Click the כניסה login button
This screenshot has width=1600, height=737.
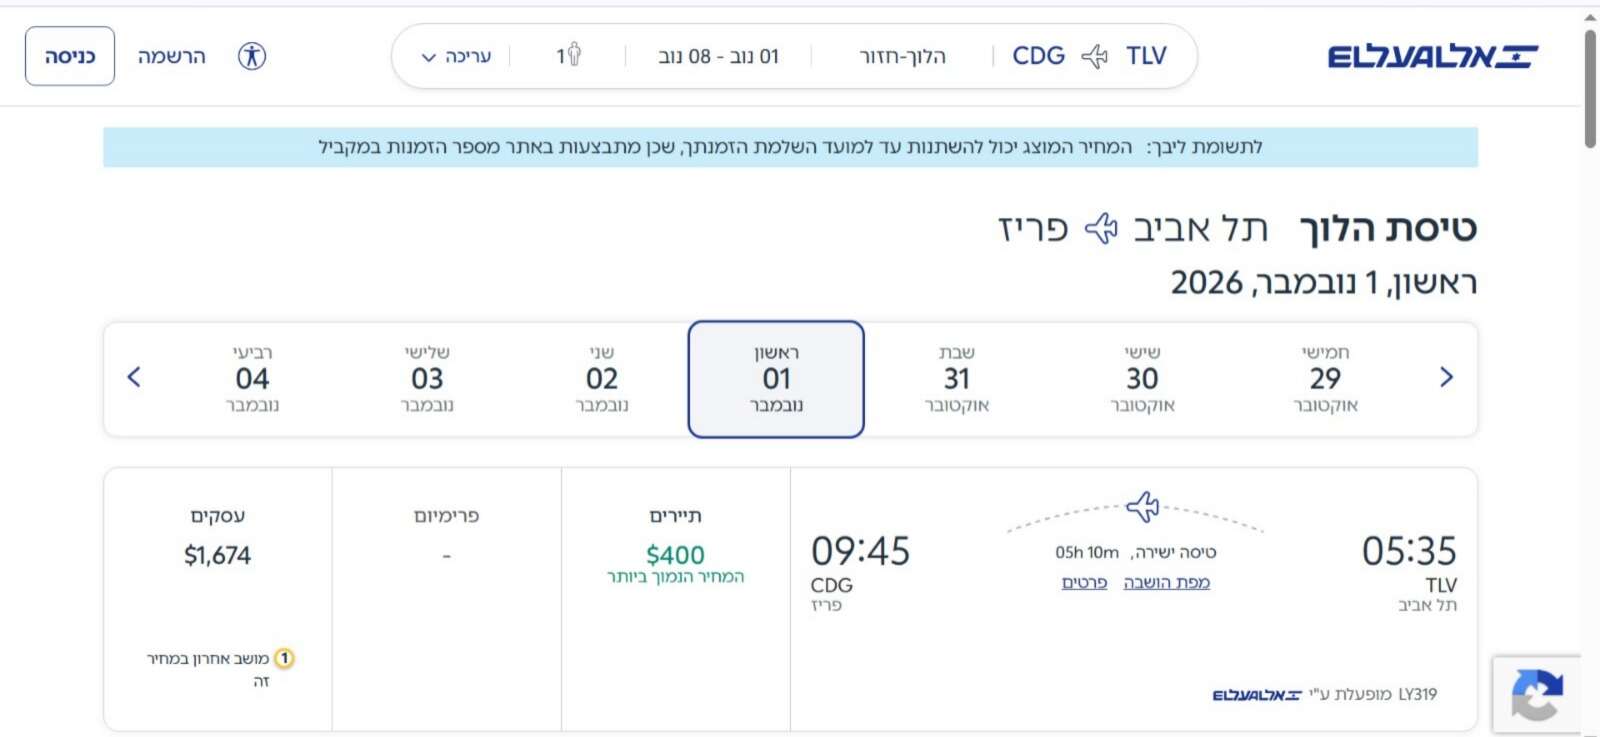pos(70,56)
